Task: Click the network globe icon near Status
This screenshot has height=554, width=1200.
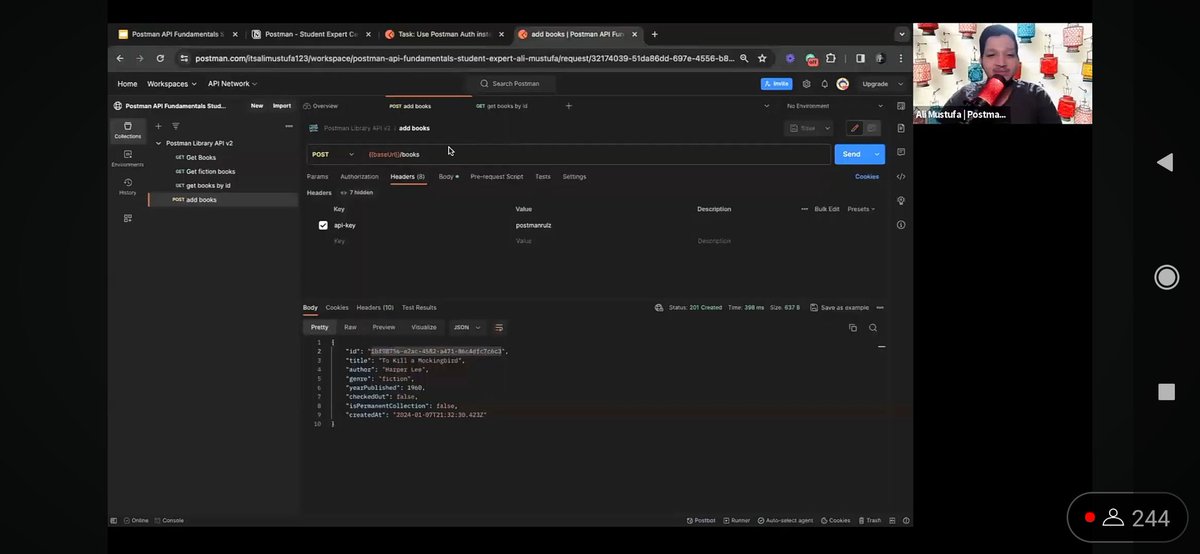Action: (659, 308)
